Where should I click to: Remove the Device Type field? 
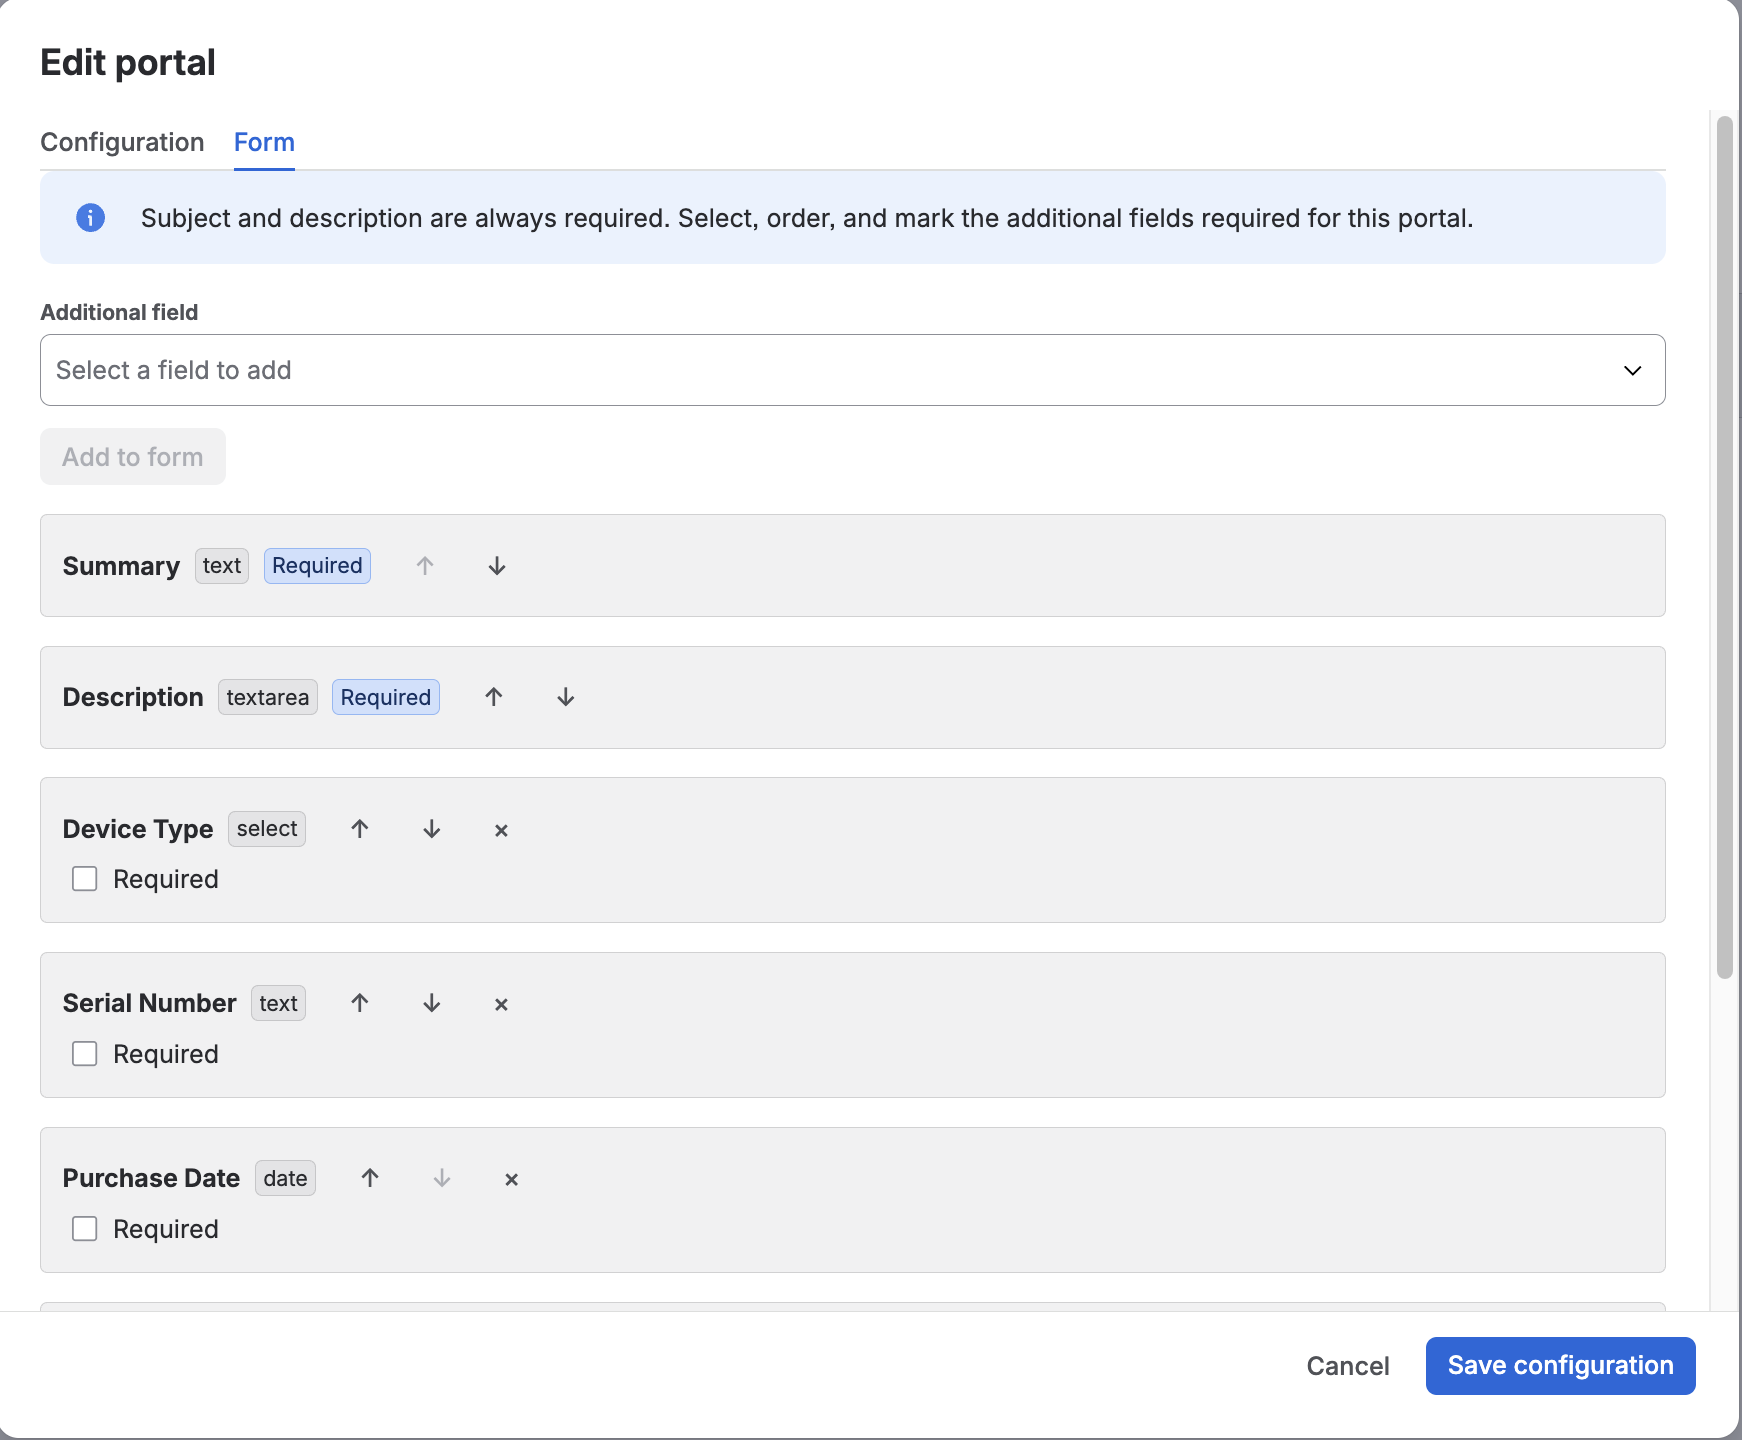502,830
